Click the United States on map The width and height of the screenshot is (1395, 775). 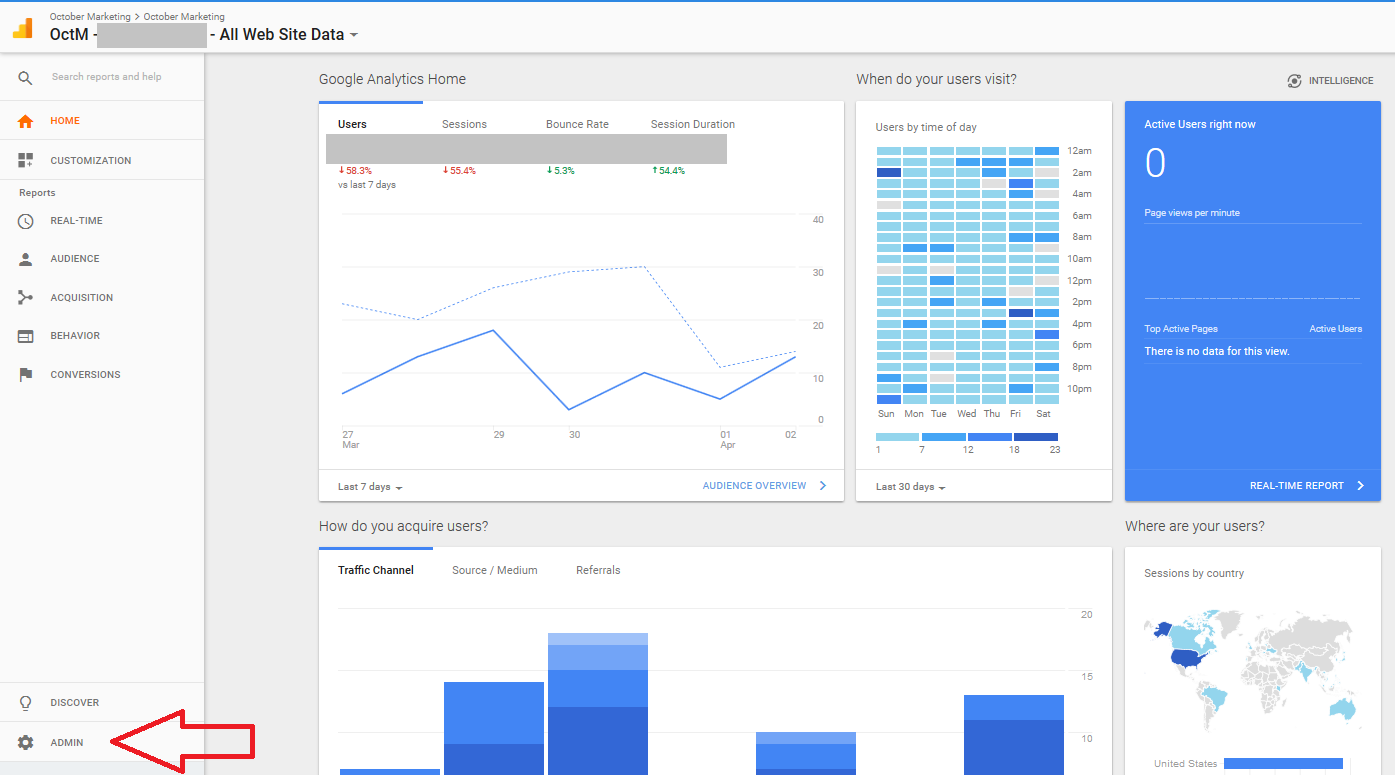(1185, 659)
